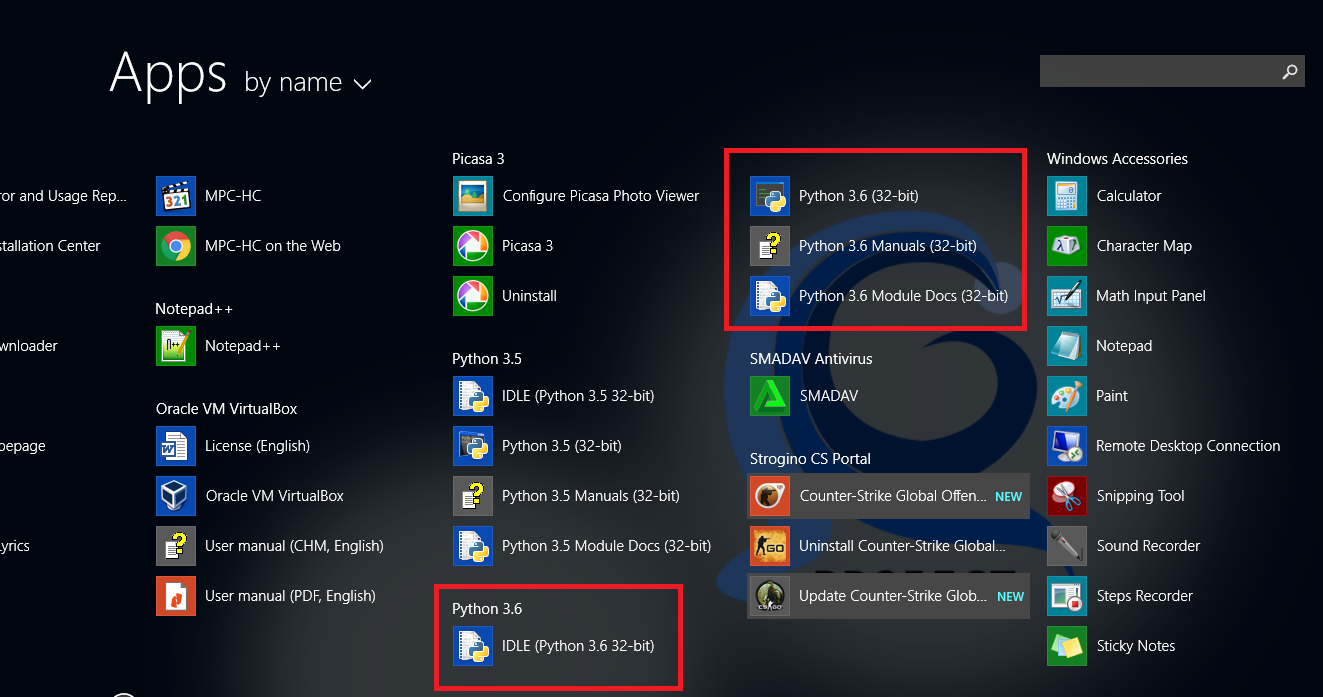The height and width of the screenshot is (697, 1323).
Task: Click Update Counter-Strike Global icon
Action: [770, 596]
